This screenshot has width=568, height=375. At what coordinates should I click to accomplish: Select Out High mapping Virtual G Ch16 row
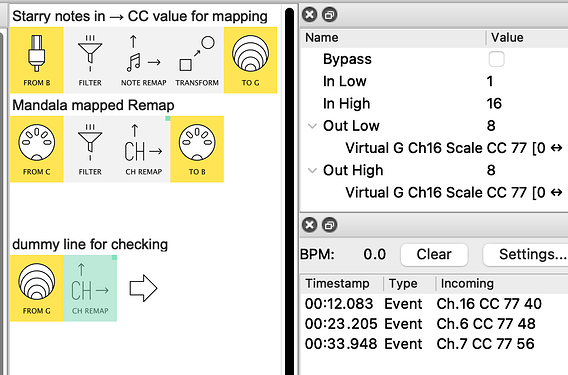pos(435,192)
